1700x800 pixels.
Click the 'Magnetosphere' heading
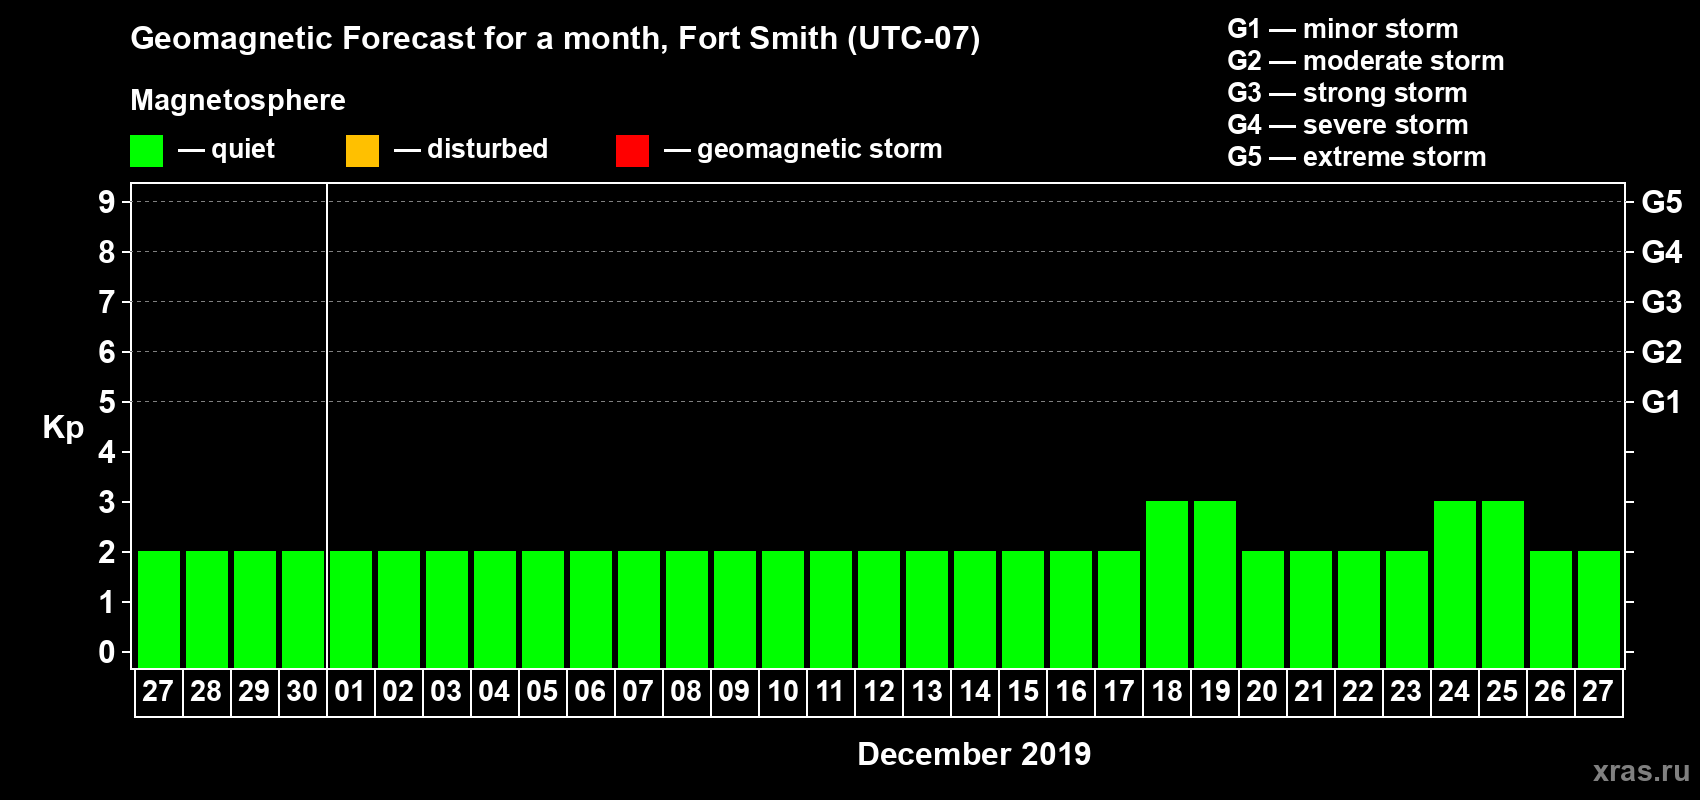pyautogui.click(x=238, y=100)
